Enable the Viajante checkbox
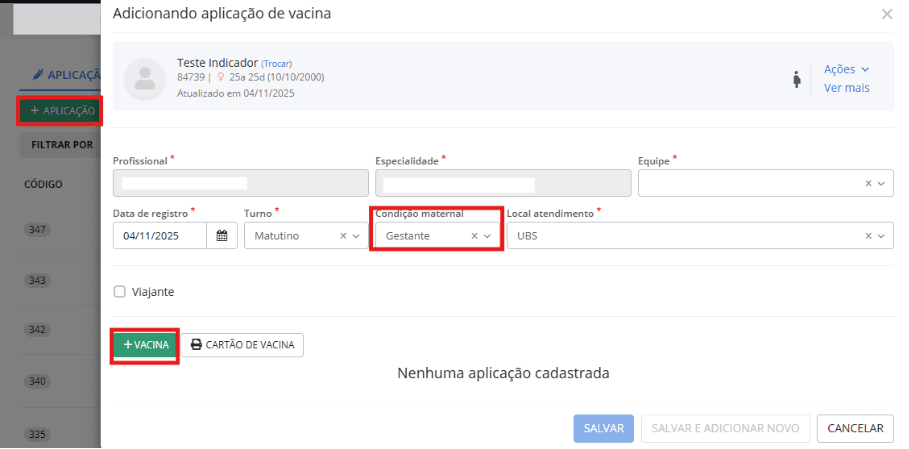 coord(119,292)
